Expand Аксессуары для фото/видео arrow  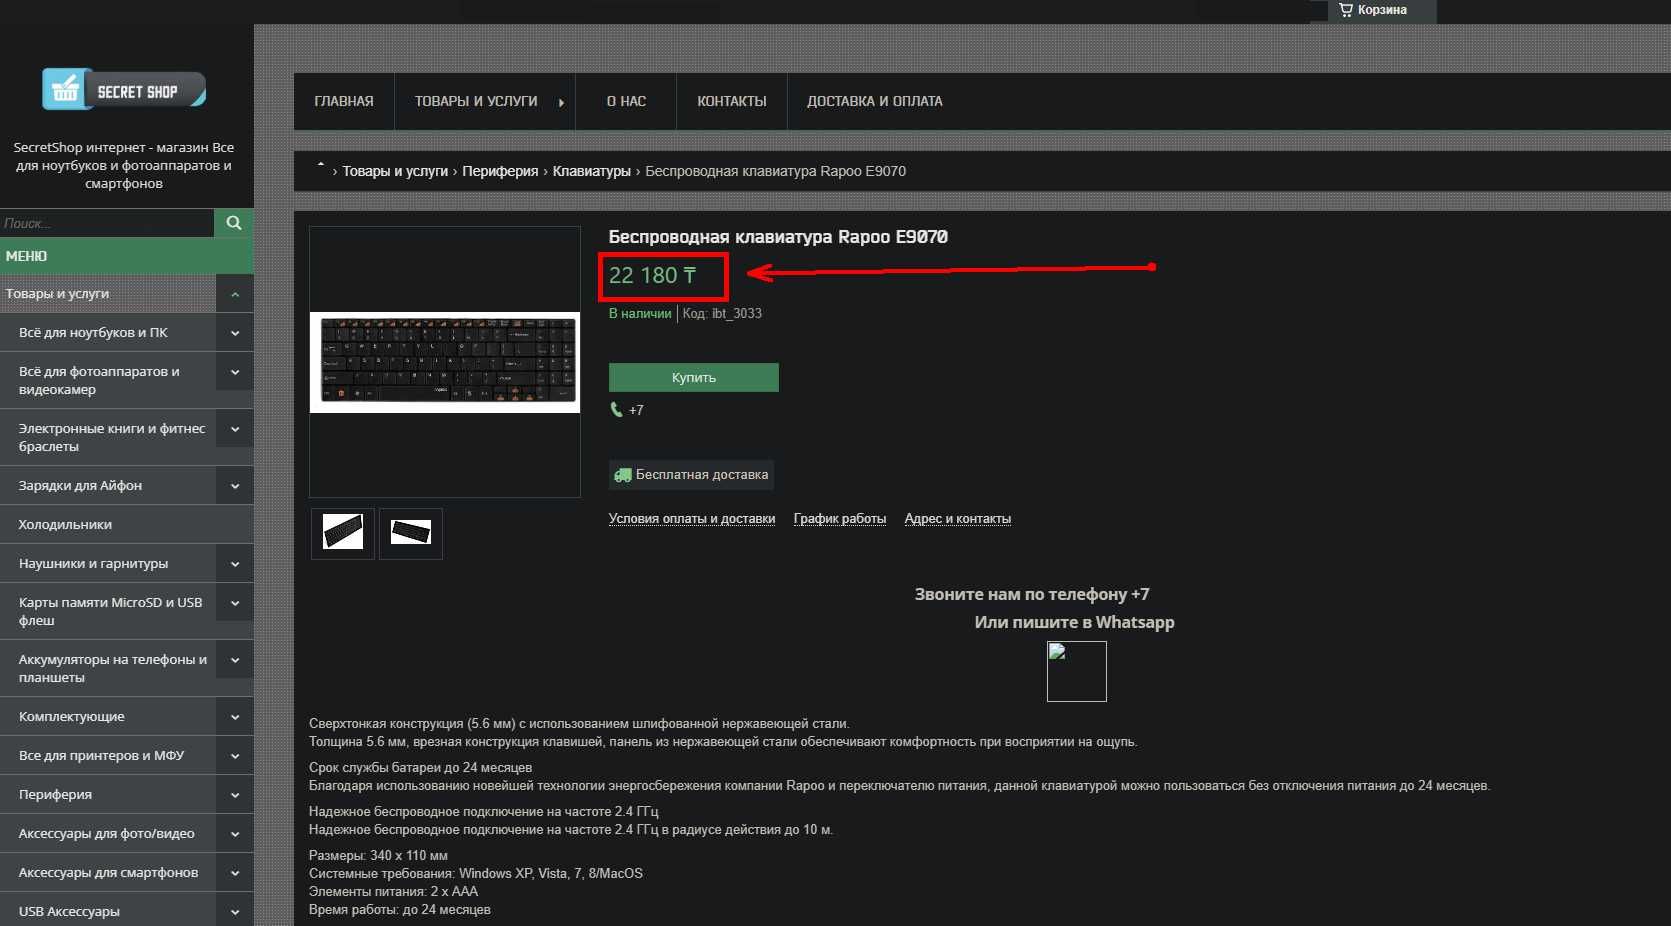click(x=235, y=834)
